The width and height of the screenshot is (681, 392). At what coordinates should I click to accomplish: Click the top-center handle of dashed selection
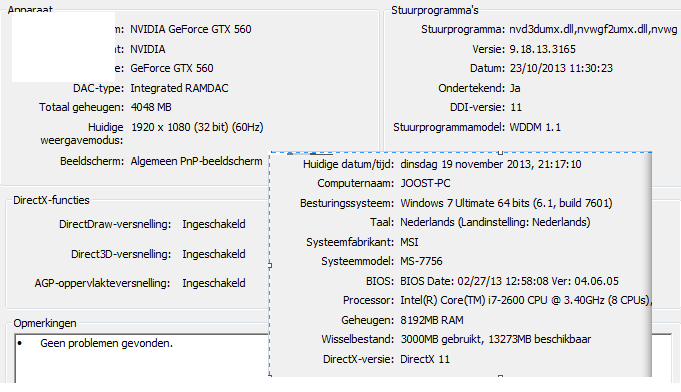point(500,152)
